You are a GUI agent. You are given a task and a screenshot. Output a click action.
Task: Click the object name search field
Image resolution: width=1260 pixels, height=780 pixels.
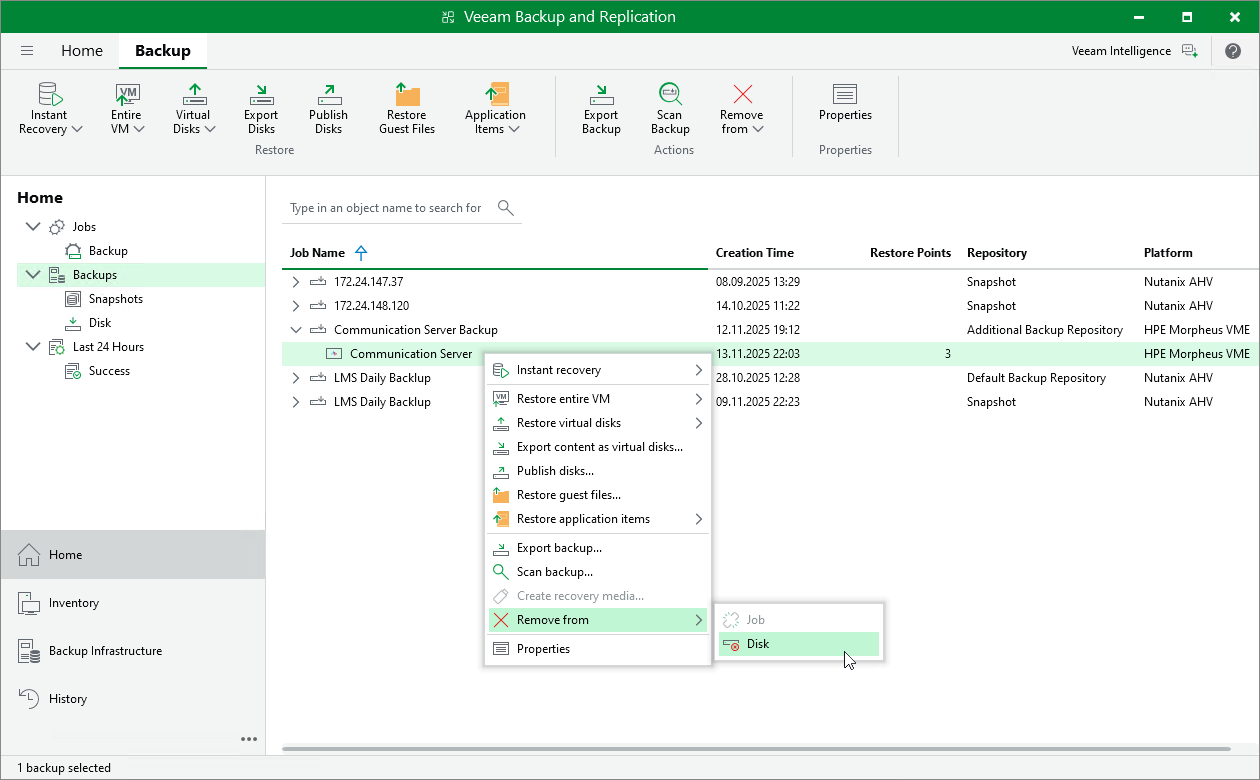386,208
